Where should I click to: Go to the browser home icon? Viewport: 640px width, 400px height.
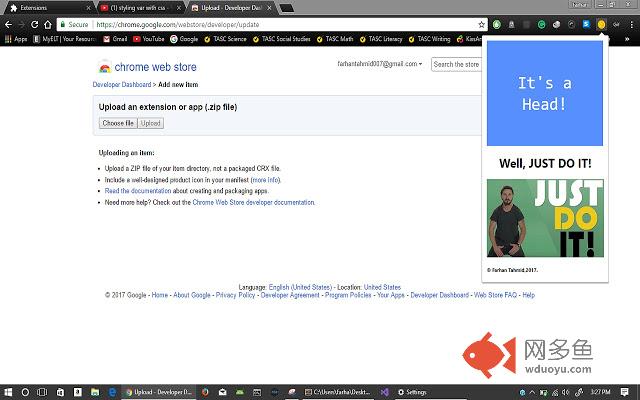pos(48,24)
